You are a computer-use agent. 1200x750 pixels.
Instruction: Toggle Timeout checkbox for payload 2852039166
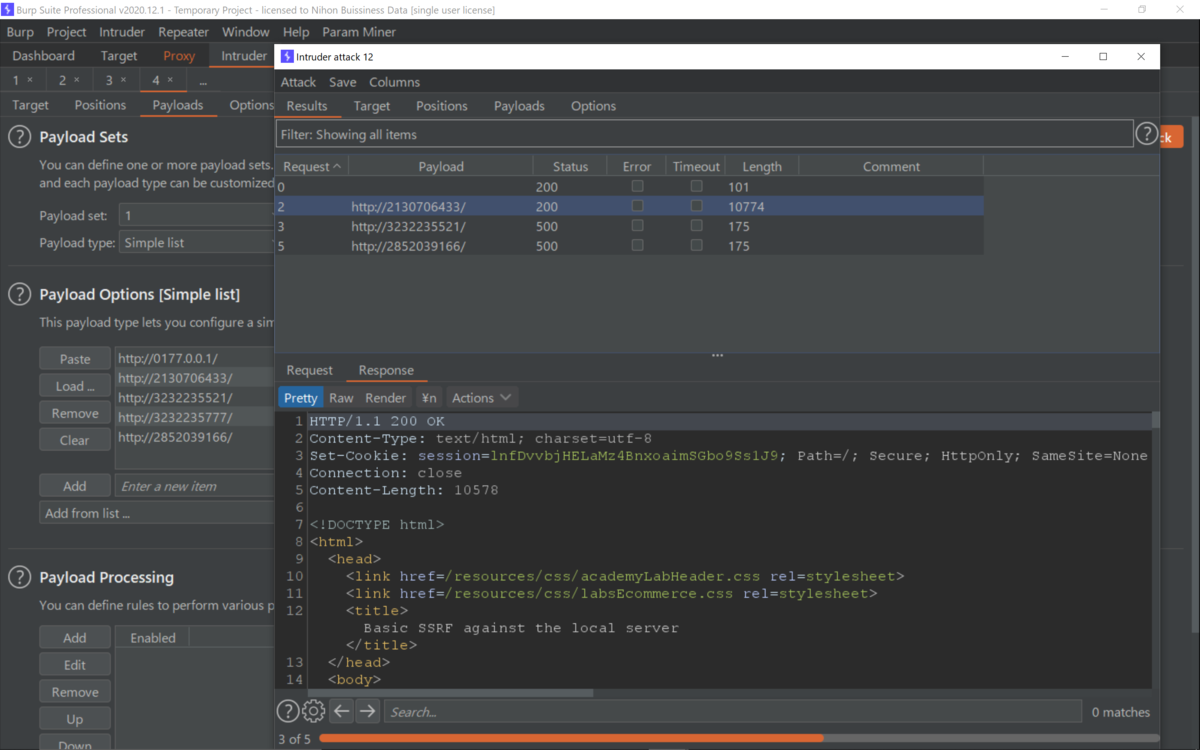(x=696, y=245)
